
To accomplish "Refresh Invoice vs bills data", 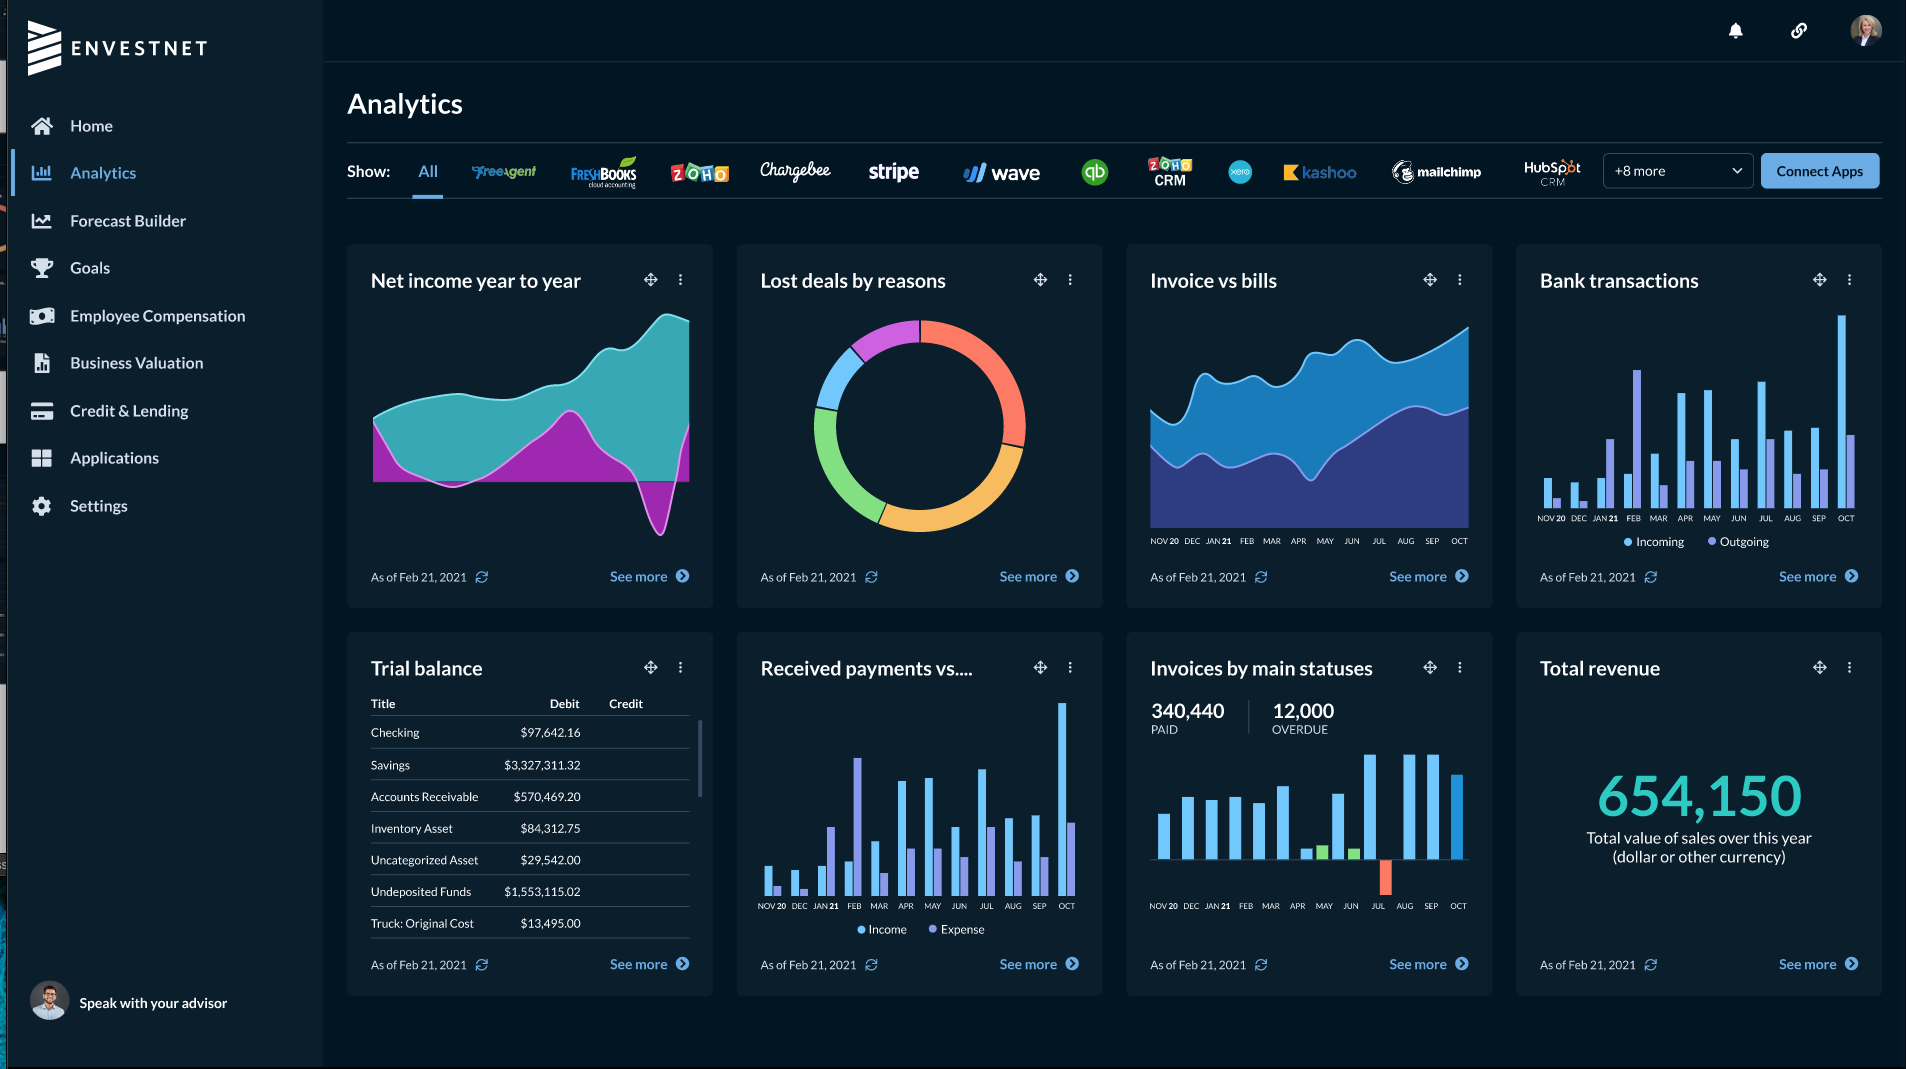I will click(1261, 577).
